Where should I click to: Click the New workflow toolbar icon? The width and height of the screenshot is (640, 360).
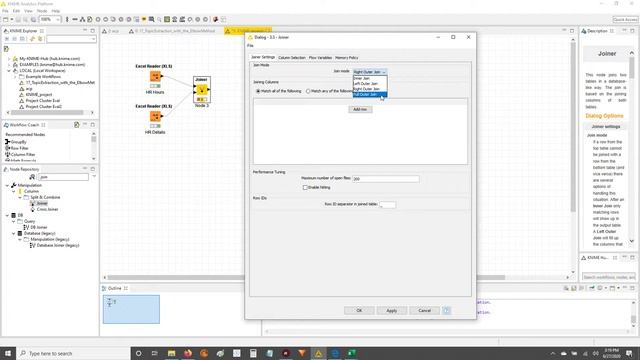coord(6,19)
